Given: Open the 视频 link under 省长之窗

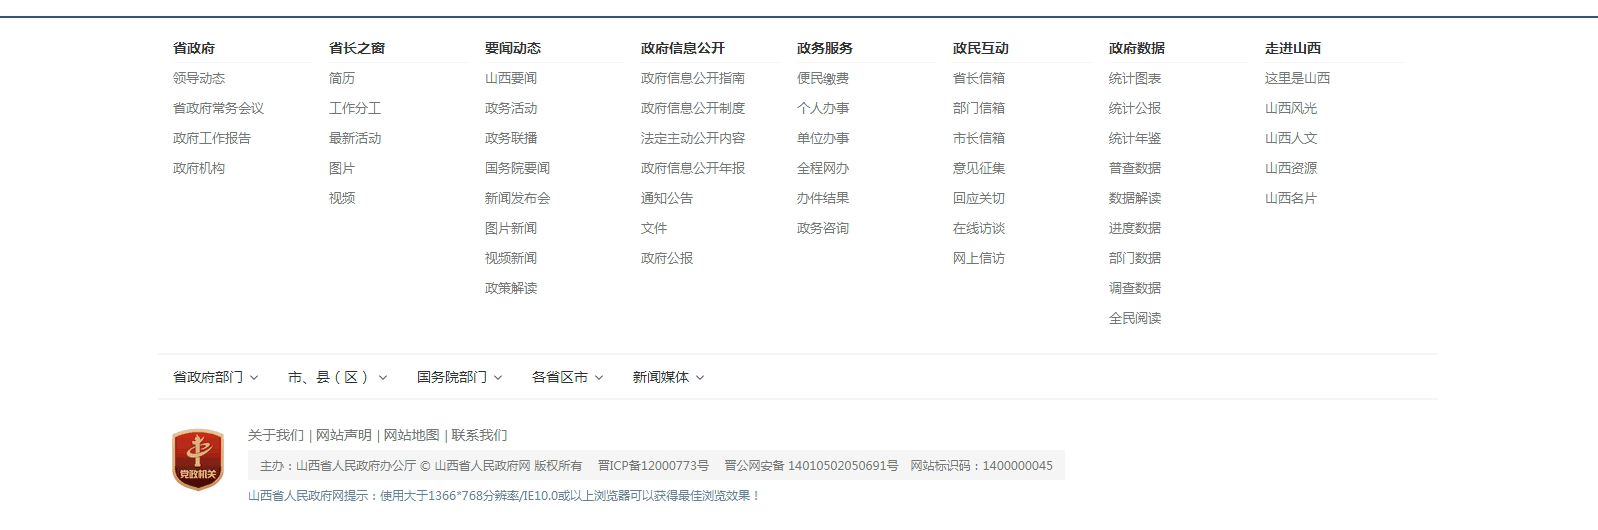Looking at the screenshot, I should (342, 198).
